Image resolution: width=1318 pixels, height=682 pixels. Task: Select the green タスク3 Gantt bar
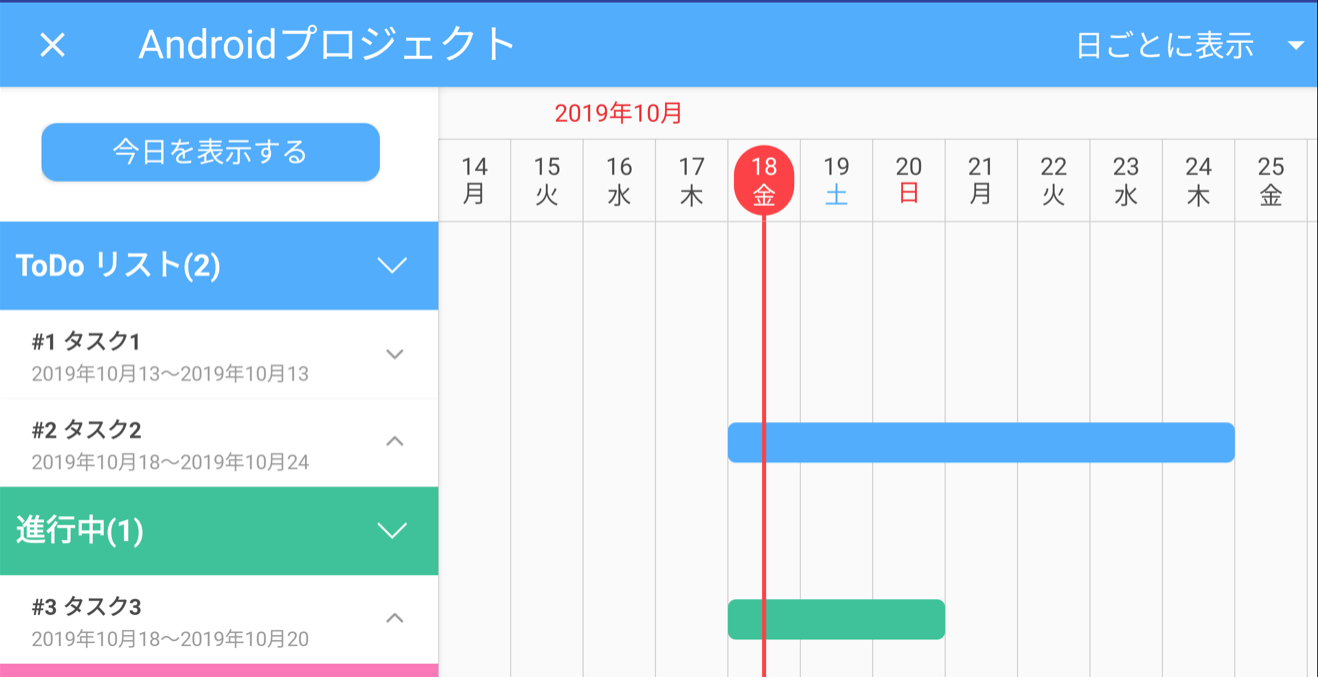point(835,618)
